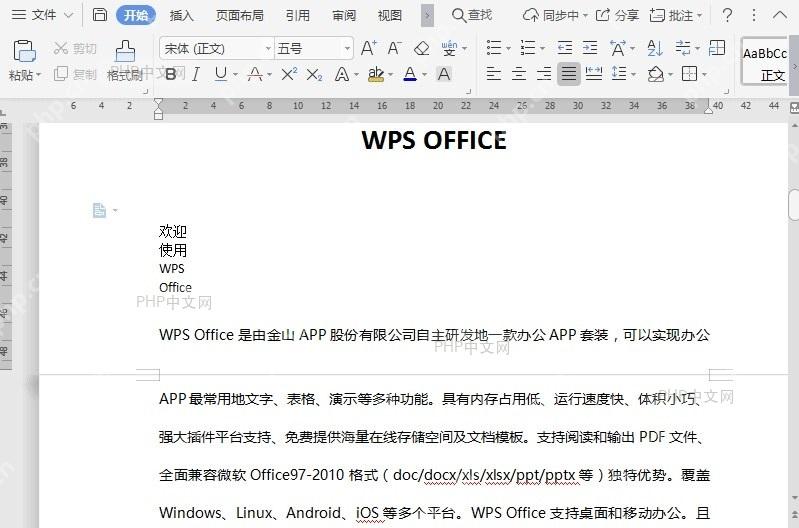799x528 pixels.
Task: Align text right
Action: tap(544, 74)
